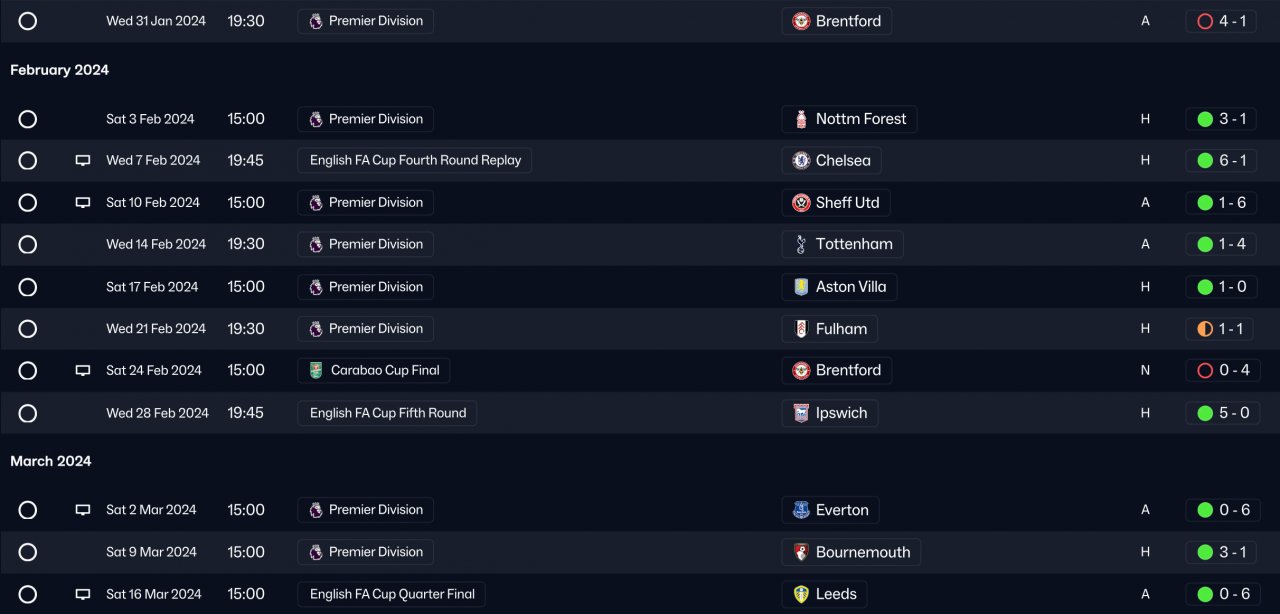Click TV icon for Sat 16 Mar fixture
Image resolution: width=1280 pixels, height=614 pixels.
click(83, 594)
